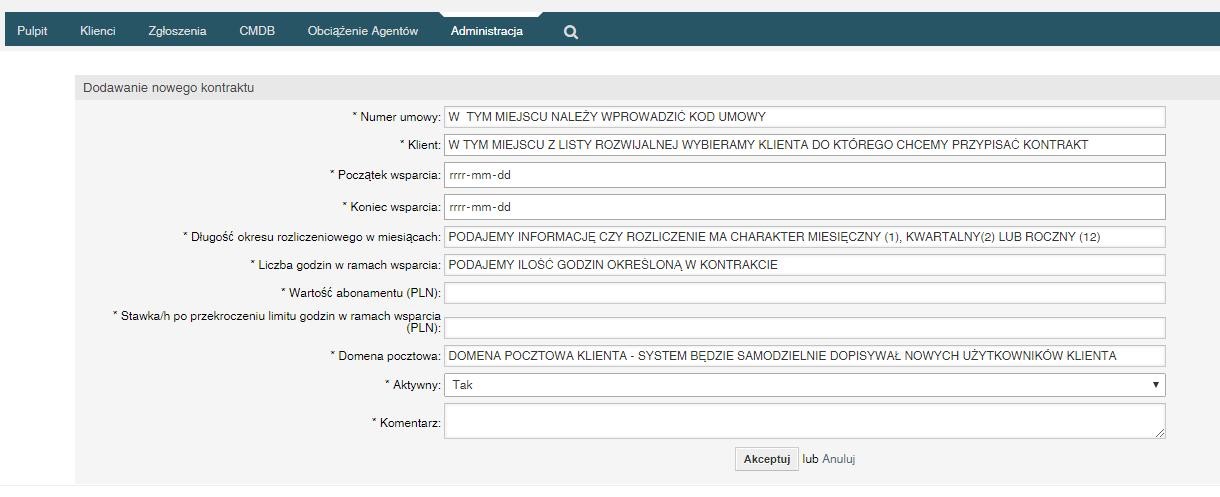
Task: Open the Aktywny dropdown showing Tak
Action: 804,385
